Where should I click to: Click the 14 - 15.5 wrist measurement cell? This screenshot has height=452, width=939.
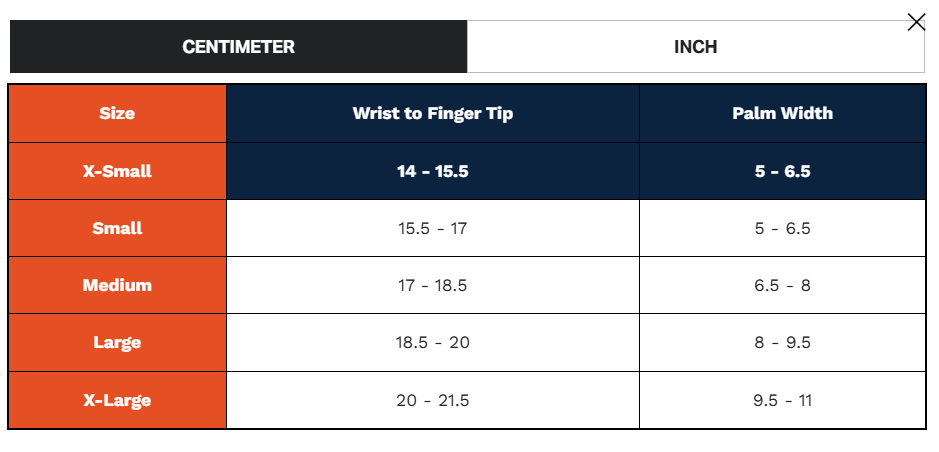point(432,171)
